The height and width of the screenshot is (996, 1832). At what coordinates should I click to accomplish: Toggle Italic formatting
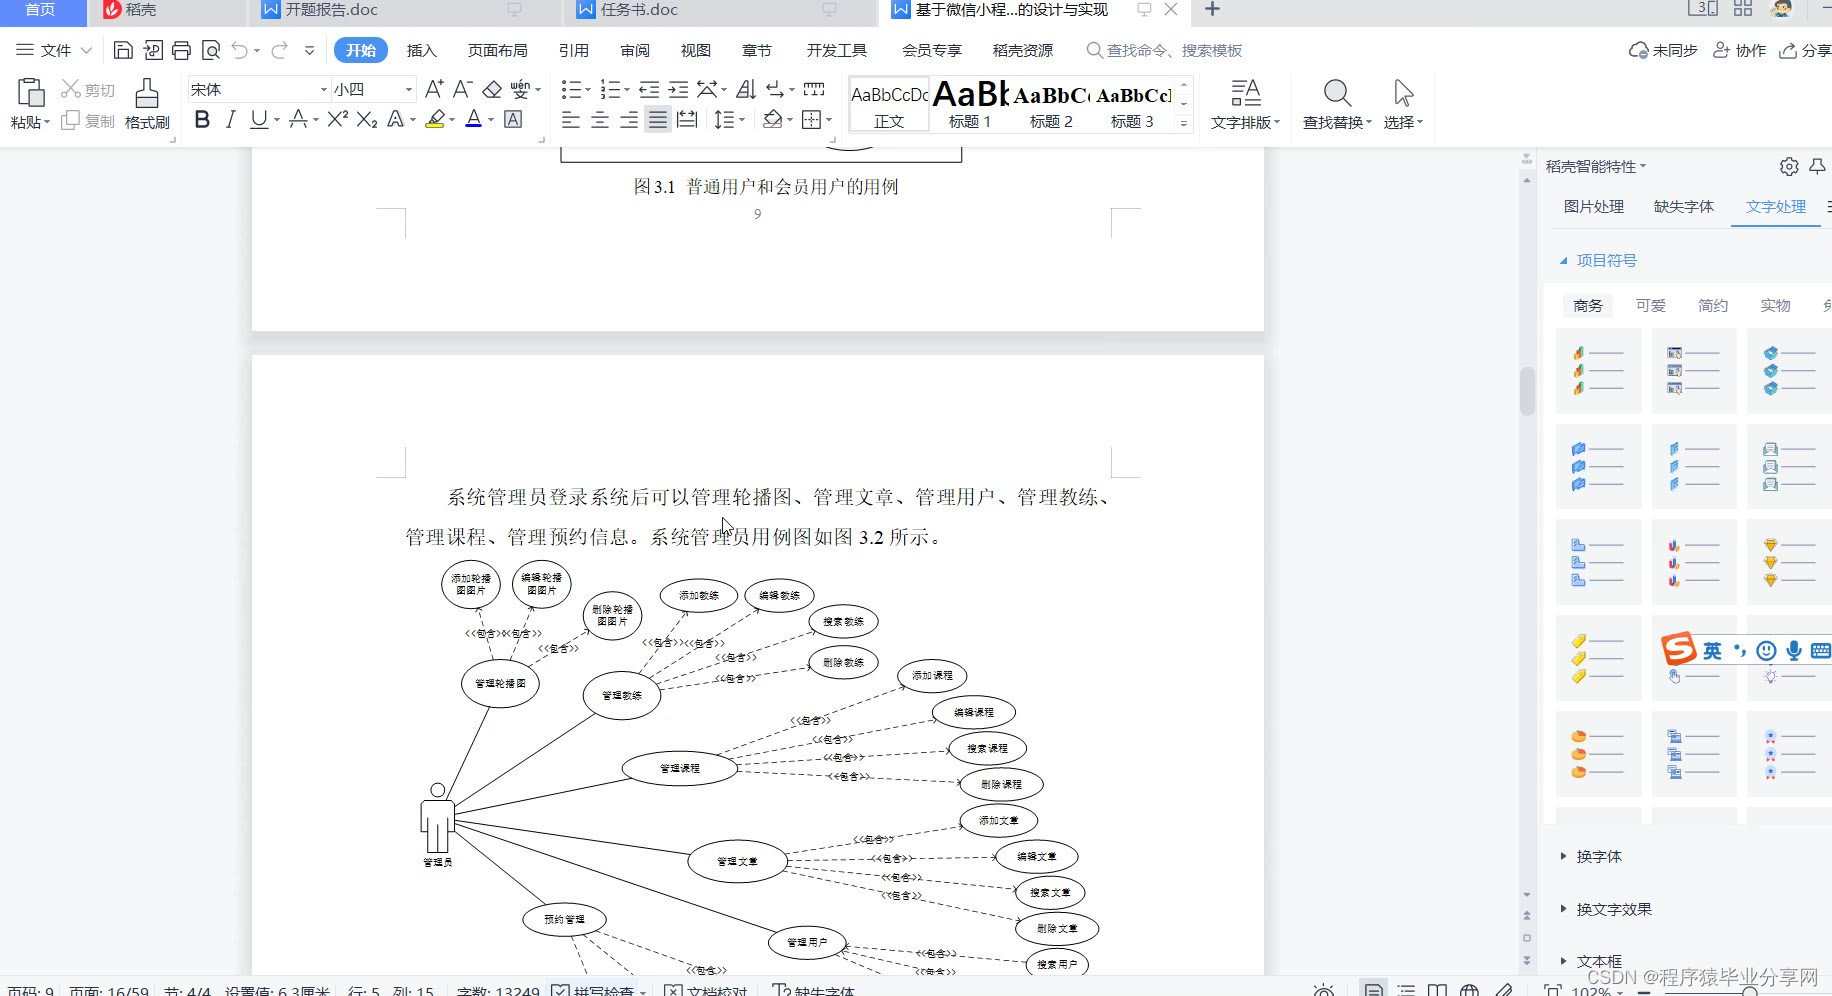(230, 119)
